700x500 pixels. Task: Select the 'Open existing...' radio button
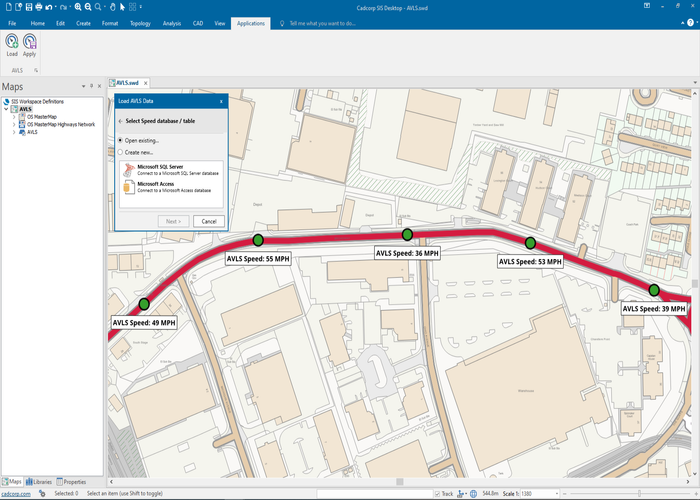point(121,141)
